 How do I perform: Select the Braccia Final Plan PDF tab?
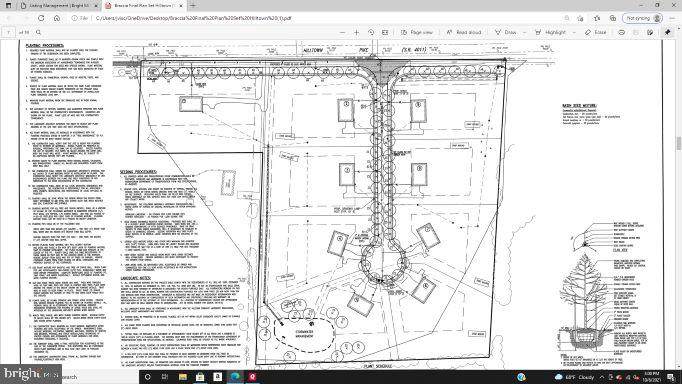click(x=144, y=6)
